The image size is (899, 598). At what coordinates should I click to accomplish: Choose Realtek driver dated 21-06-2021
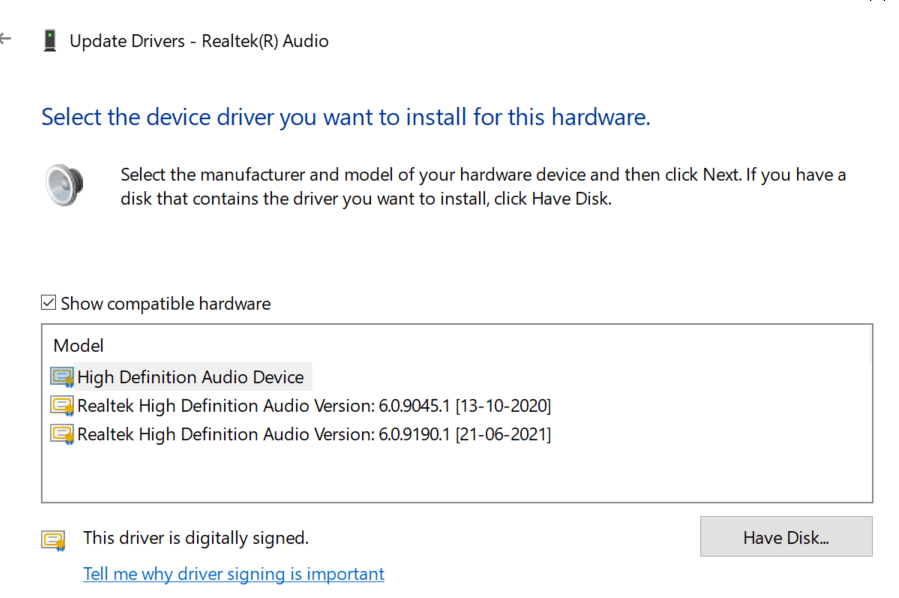click(313, 434)
